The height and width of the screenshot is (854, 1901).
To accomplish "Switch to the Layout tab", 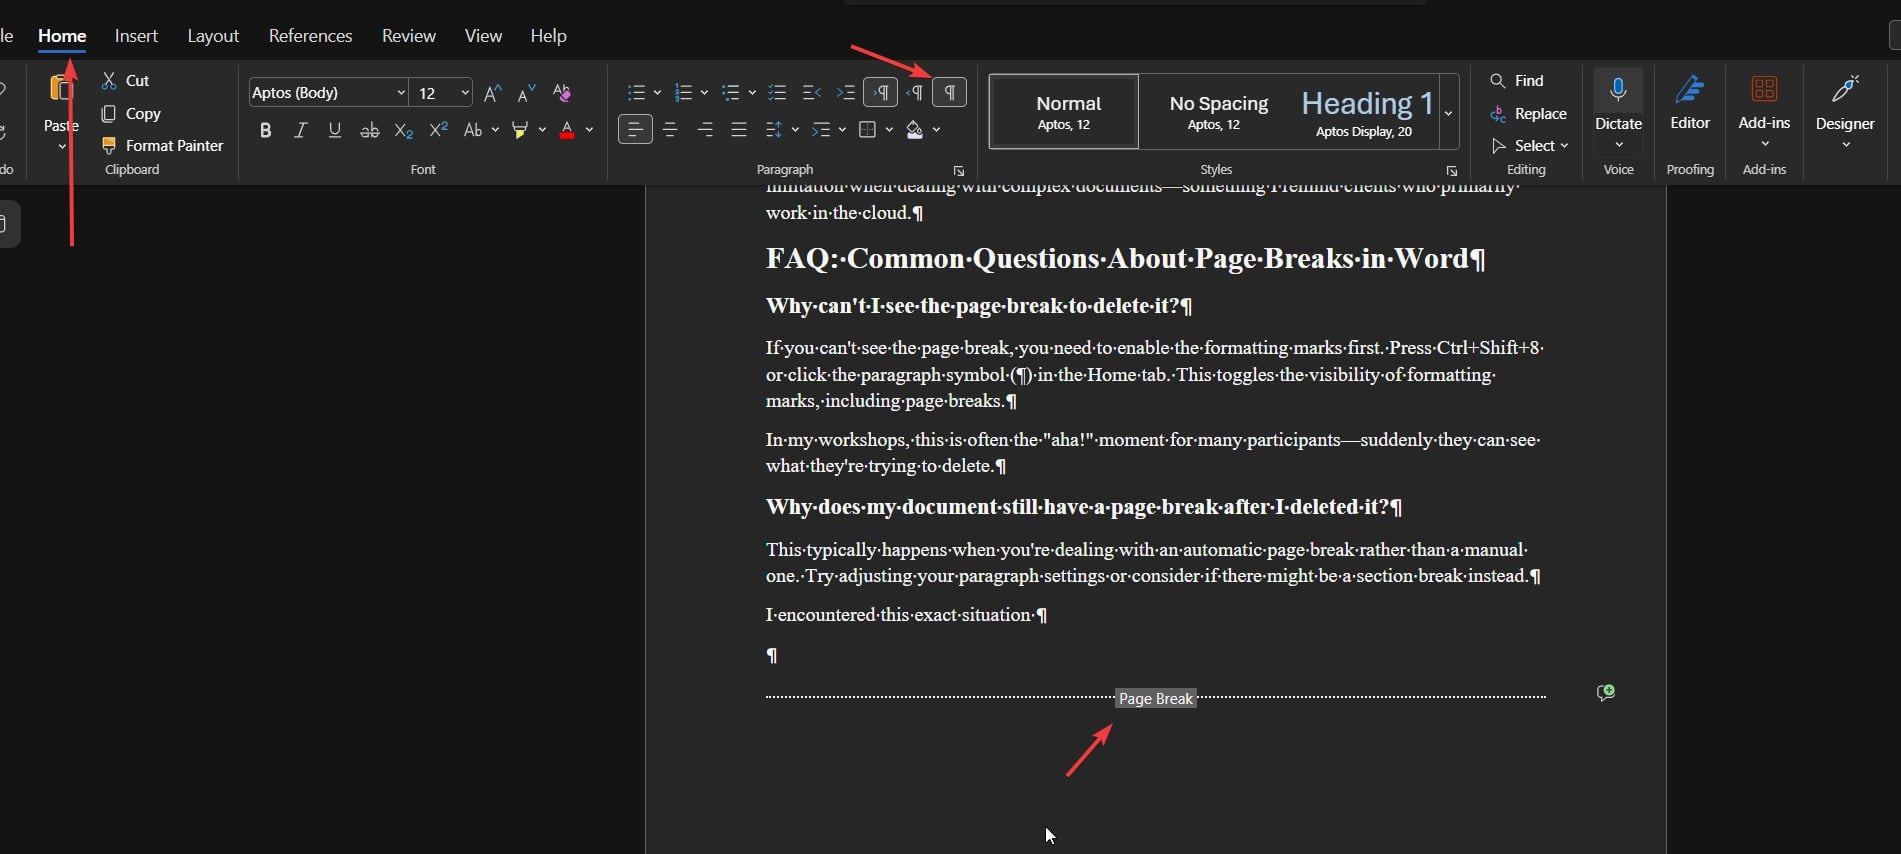I will click(x=213, y=36).
